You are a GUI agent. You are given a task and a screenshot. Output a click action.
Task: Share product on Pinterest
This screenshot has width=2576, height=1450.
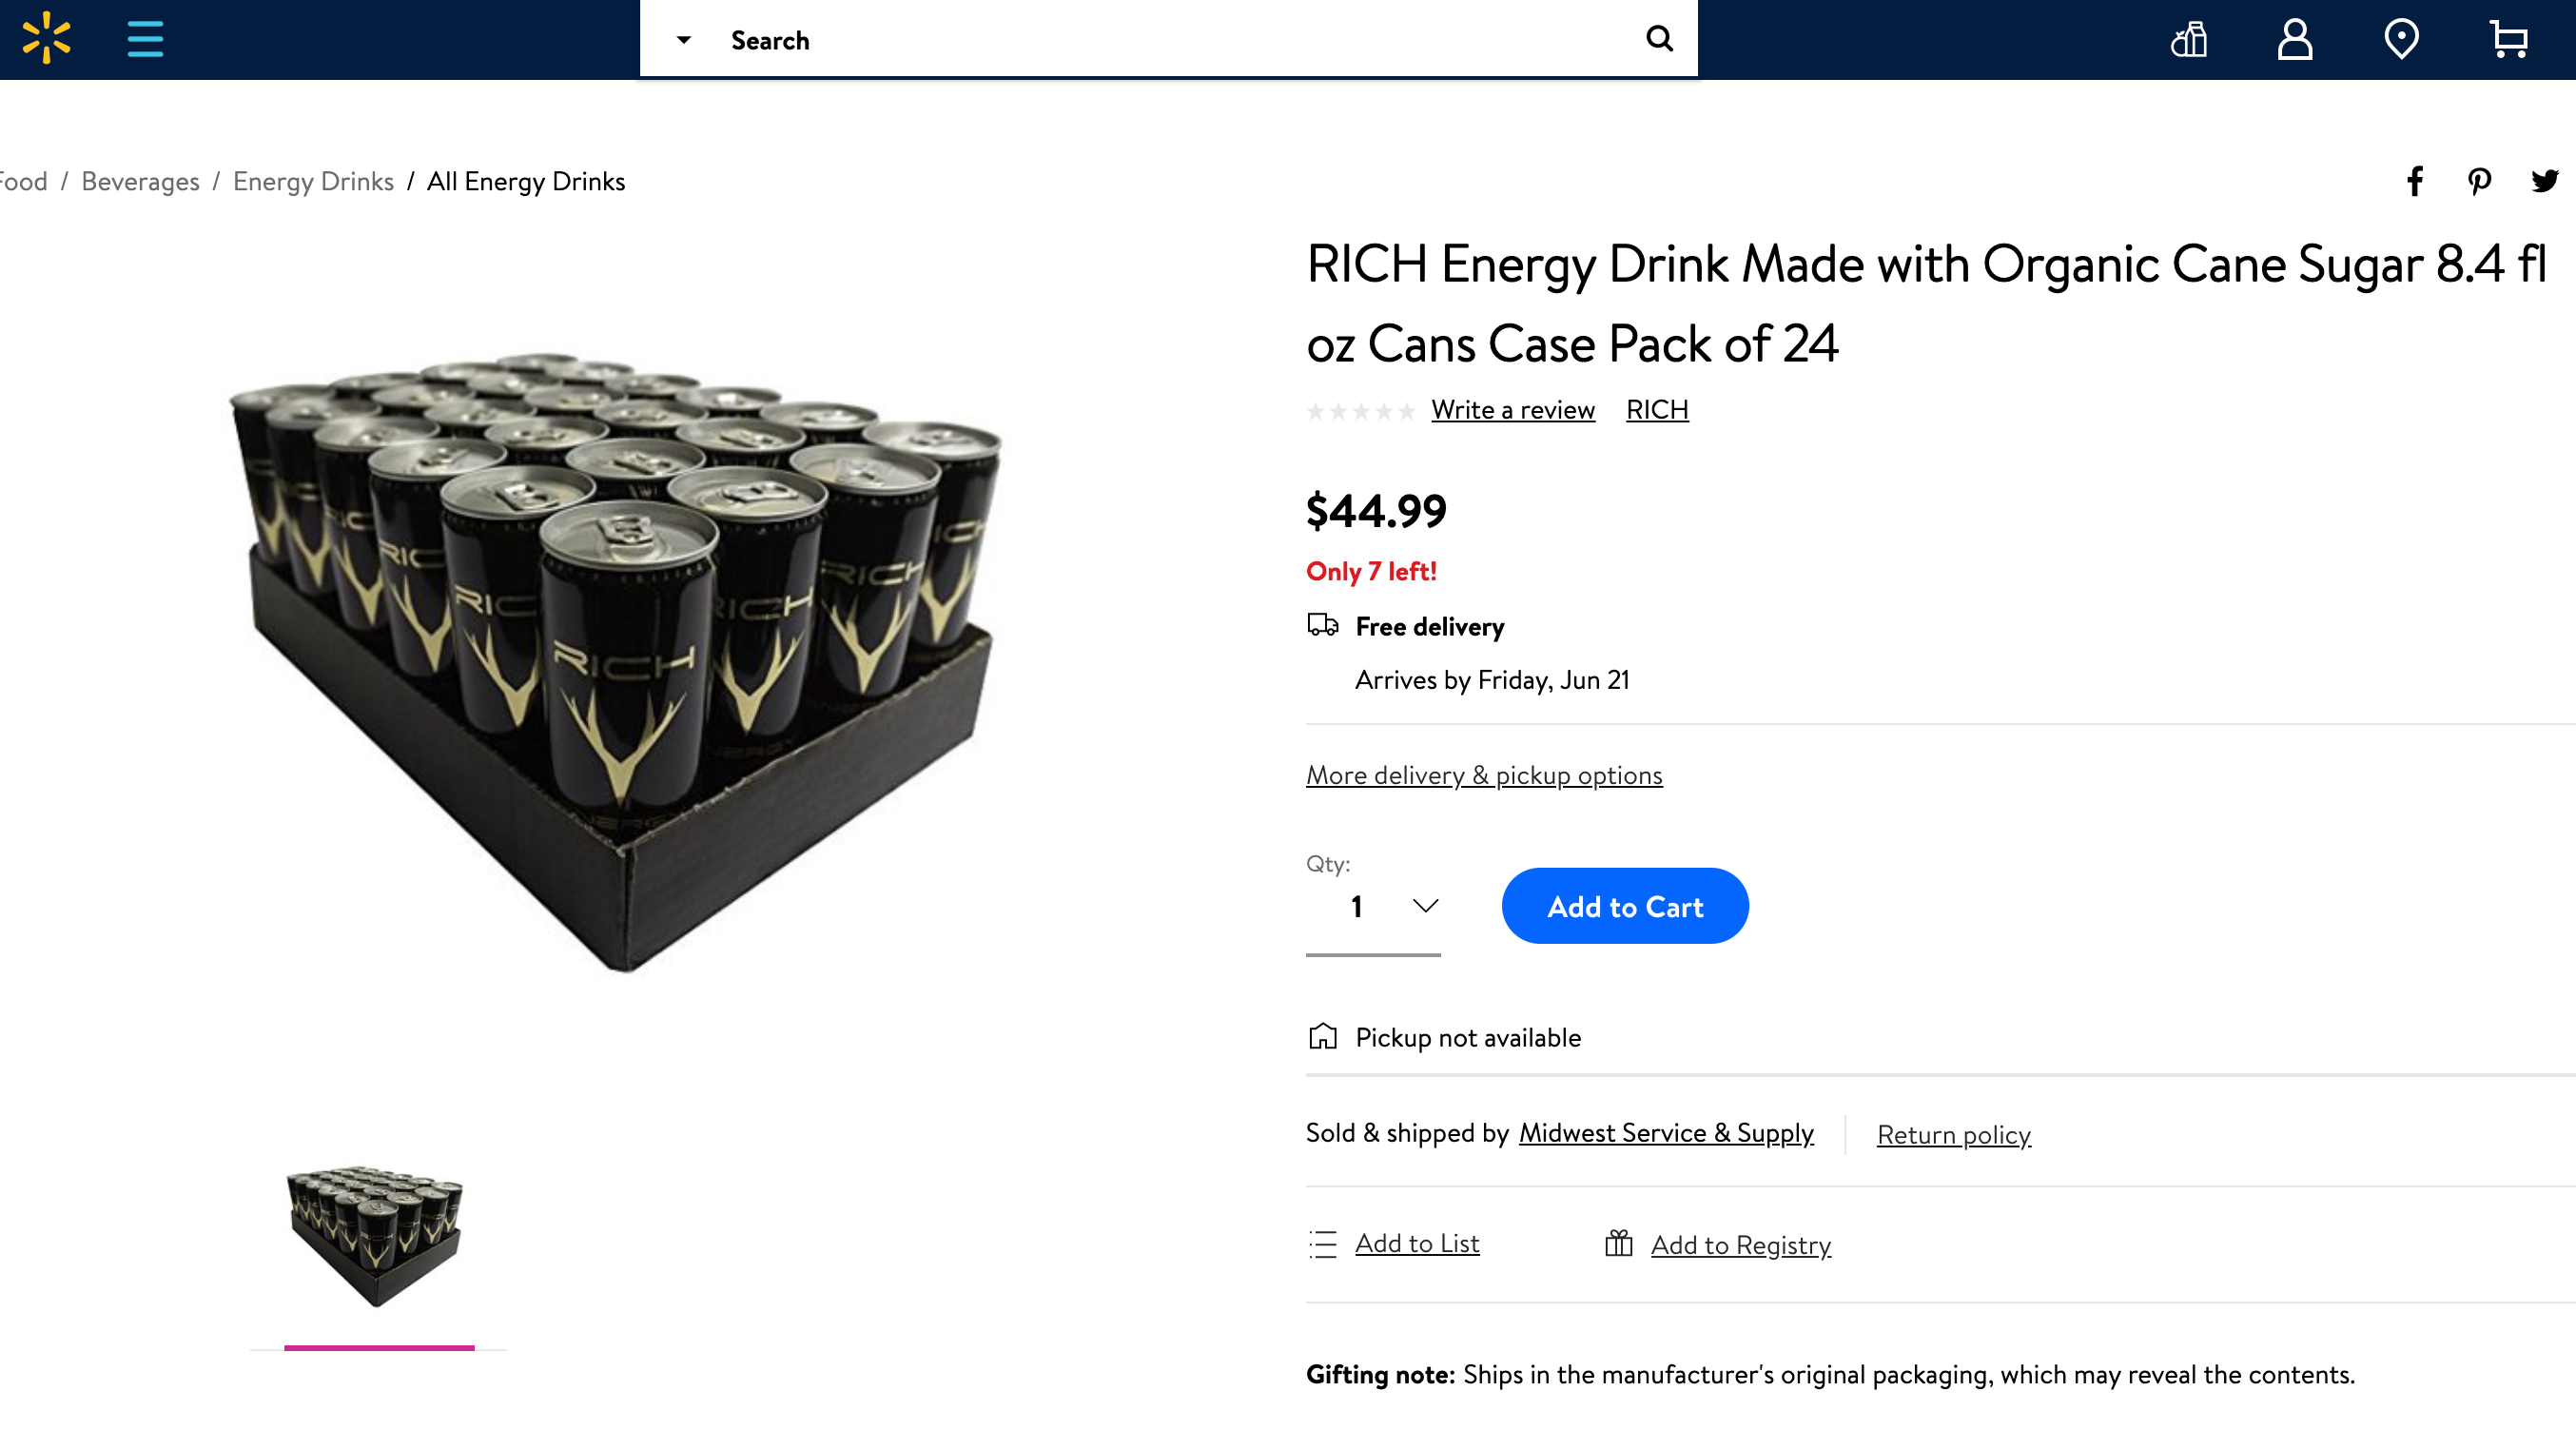click(x=2479, y=181)
